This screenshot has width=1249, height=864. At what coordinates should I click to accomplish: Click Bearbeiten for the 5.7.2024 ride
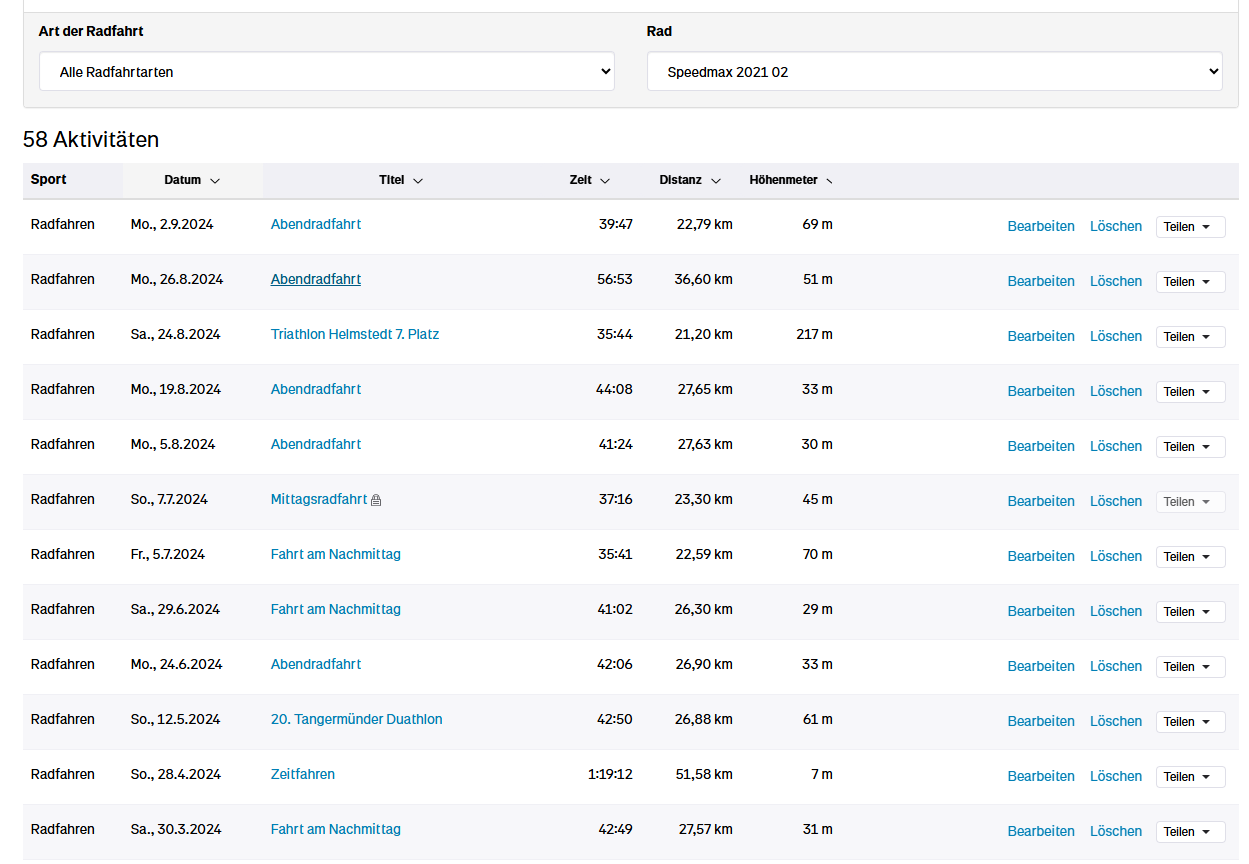point(1040,556)
